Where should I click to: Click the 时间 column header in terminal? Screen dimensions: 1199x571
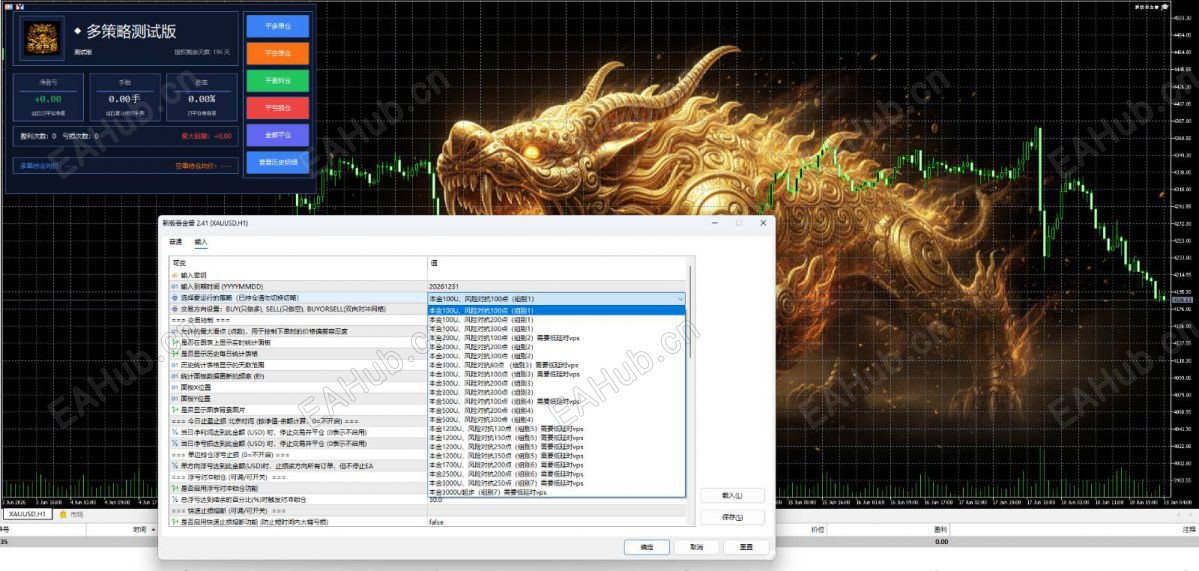(x=139, y=529)
